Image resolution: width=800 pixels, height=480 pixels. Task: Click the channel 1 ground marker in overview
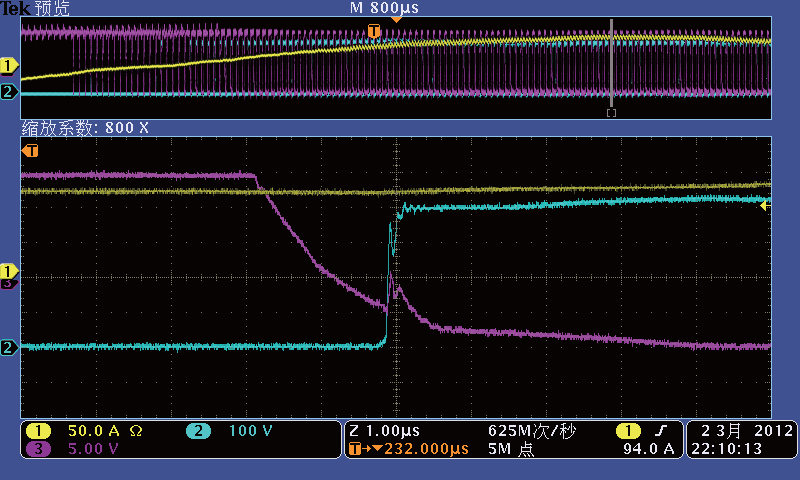(9, 66)
